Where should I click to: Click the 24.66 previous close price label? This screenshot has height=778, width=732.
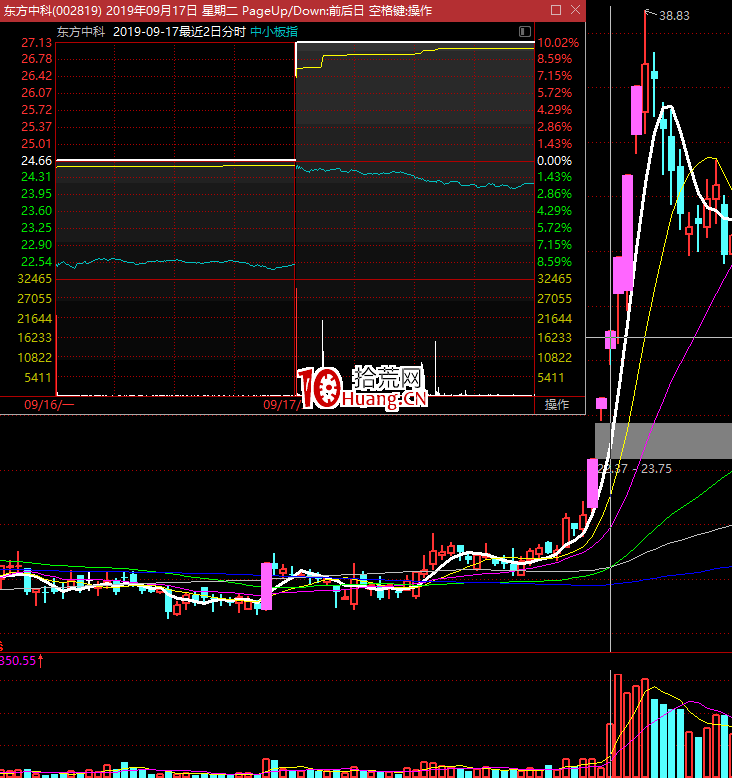[36, 160]
